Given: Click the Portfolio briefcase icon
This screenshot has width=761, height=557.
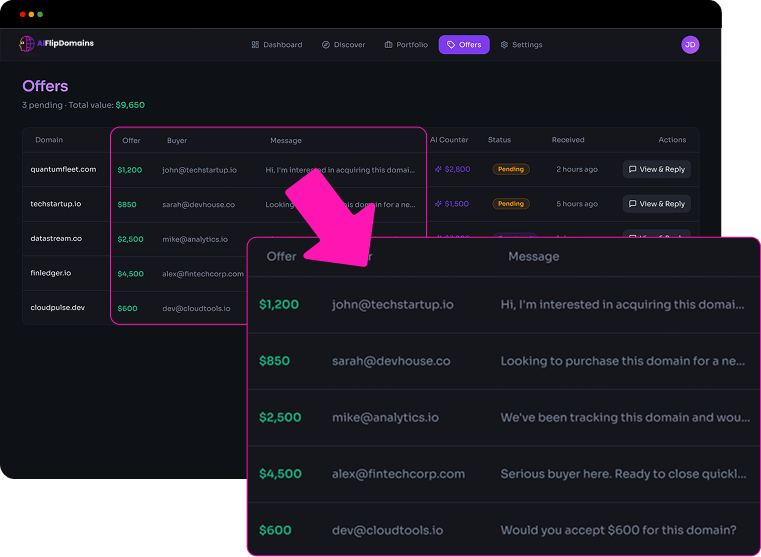Looking at the screenshot, I should [389, 45].
